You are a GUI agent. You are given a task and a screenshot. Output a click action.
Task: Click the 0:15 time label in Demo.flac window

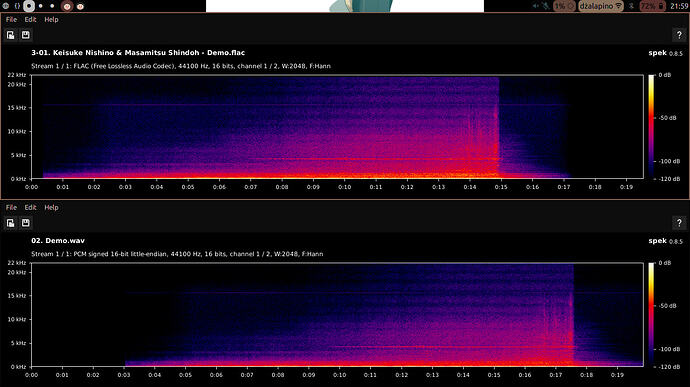[501, 187]
